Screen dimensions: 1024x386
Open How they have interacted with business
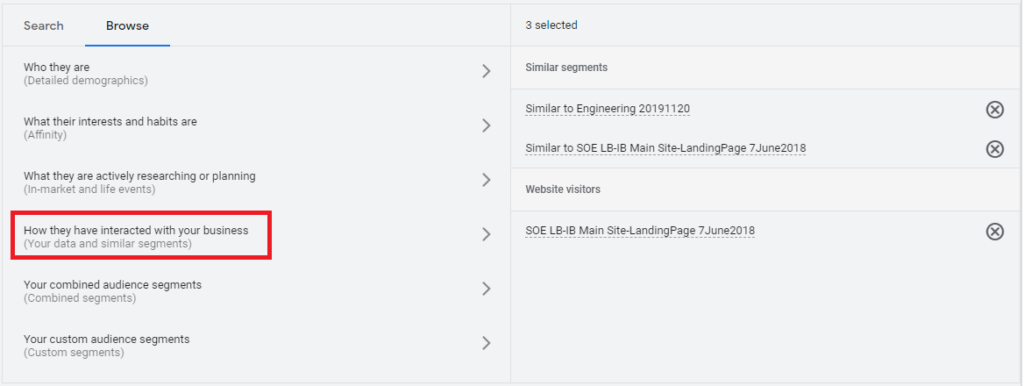point(256,236)
